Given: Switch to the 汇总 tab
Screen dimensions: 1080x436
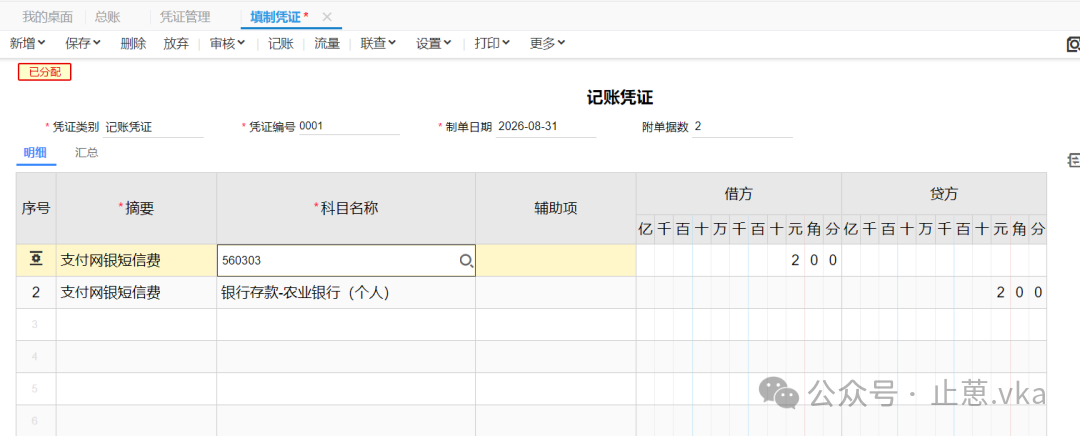Looking at the screenshot, I should point(87,153).
